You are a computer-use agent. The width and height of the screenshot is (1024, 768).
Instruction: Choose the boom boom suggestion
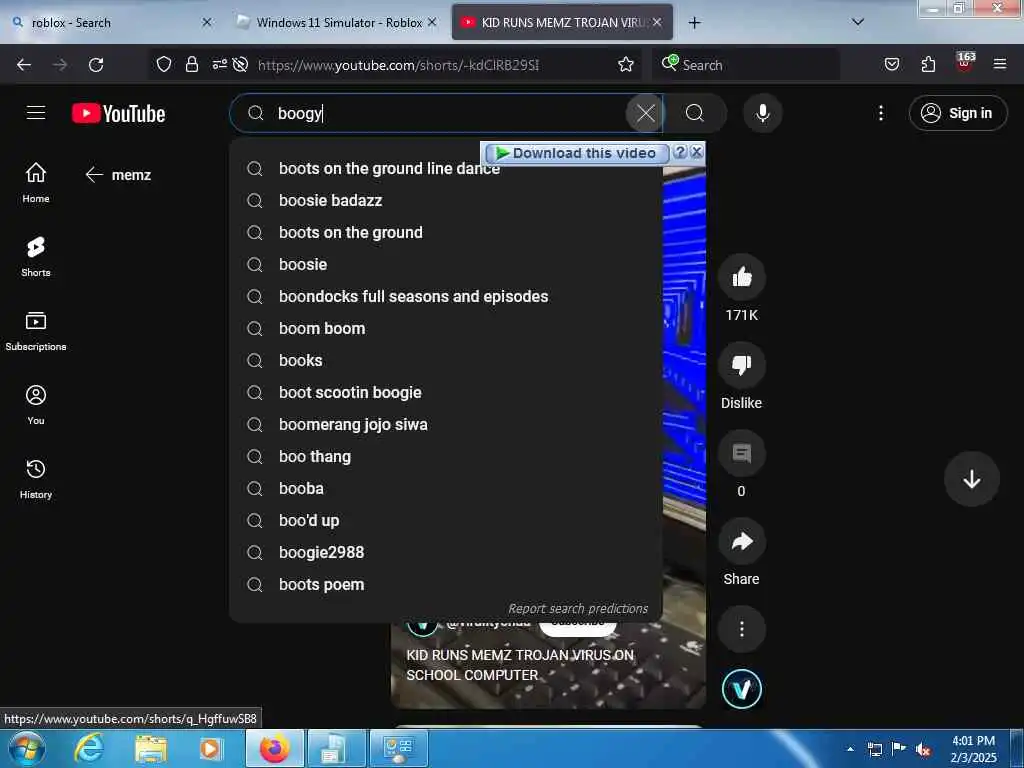click(x=445, y=328)
